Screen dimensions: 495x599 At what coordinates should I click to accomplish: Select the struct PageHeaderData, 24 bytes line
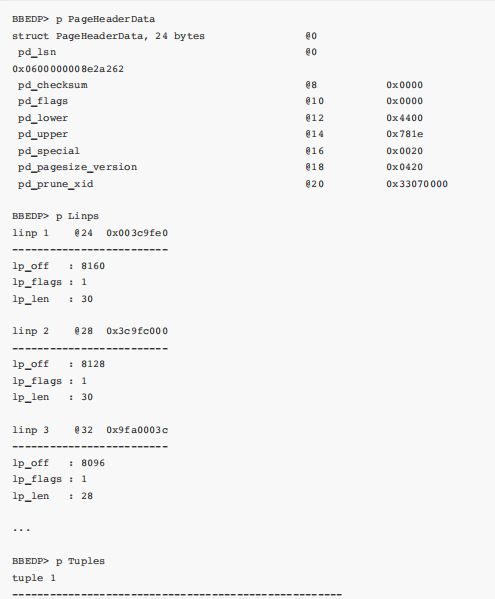tap(108, 36)
